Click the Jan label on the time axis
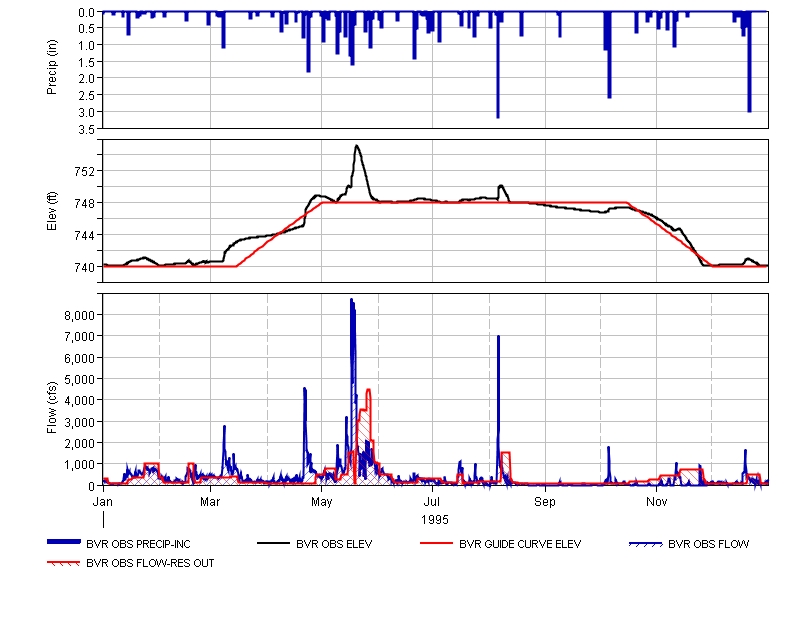800x627 pixels. [103, 500]
